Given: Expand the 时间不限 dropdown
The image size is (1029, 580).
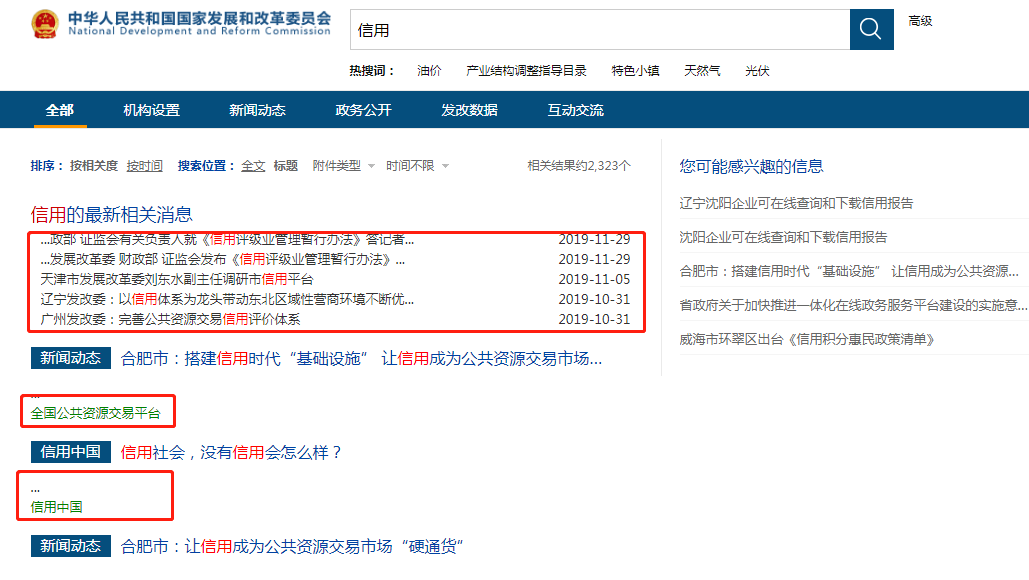Looking at the screenshot, I should tap(417, 166).
